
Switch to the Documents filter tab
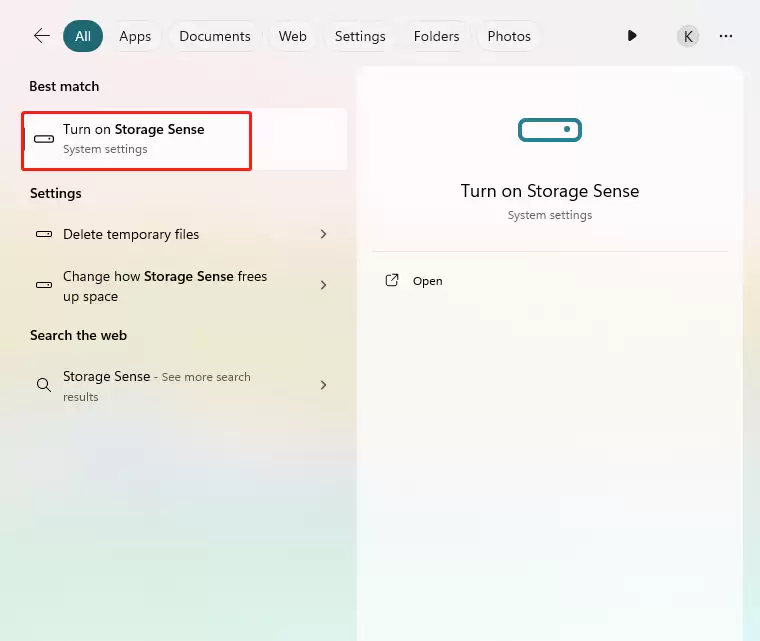click(215, 36)
